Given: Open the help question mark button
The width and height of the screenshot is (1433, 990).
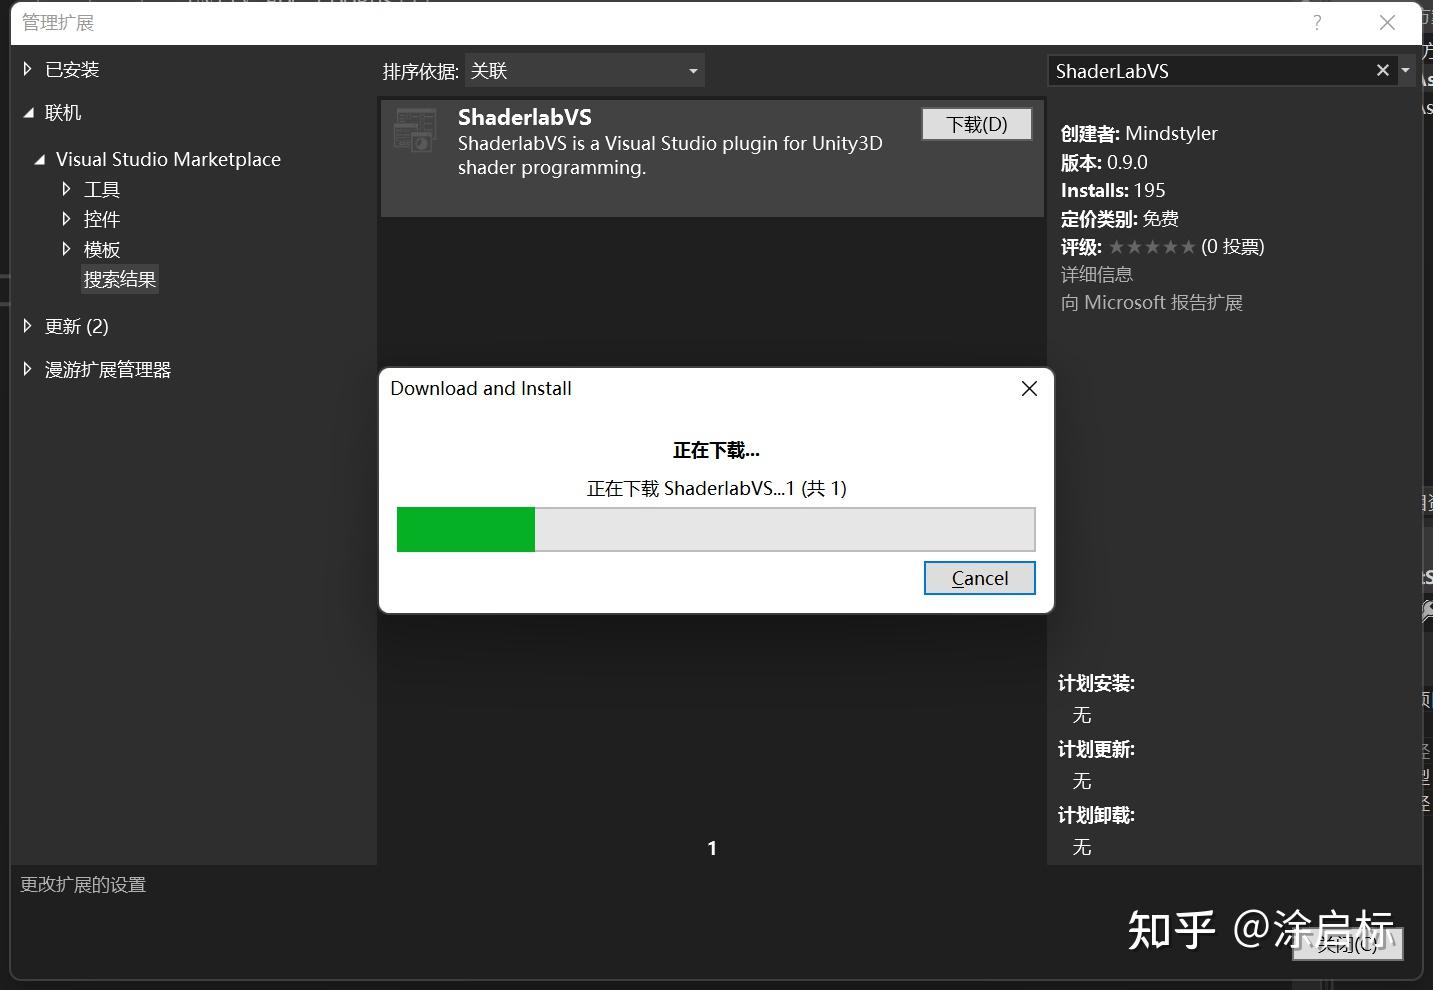Looking at the screenshot, I should click(x=1317, y=23).
